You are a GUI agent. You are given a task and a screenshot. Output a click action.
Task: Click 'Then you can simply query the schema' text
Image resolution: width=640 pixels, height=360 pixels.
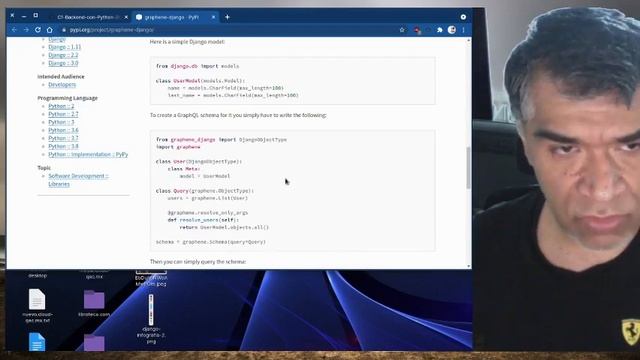point(198,262)
